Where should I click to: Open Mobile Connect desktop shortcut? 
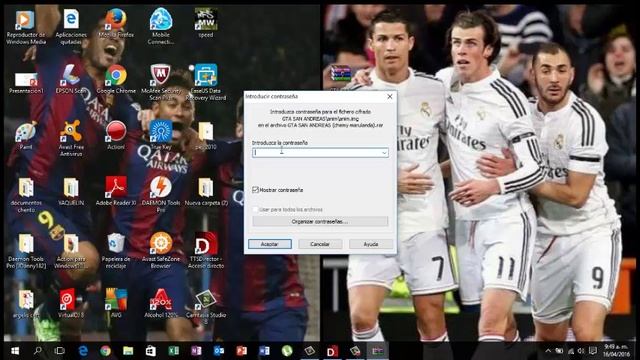(x=161, y=27)
